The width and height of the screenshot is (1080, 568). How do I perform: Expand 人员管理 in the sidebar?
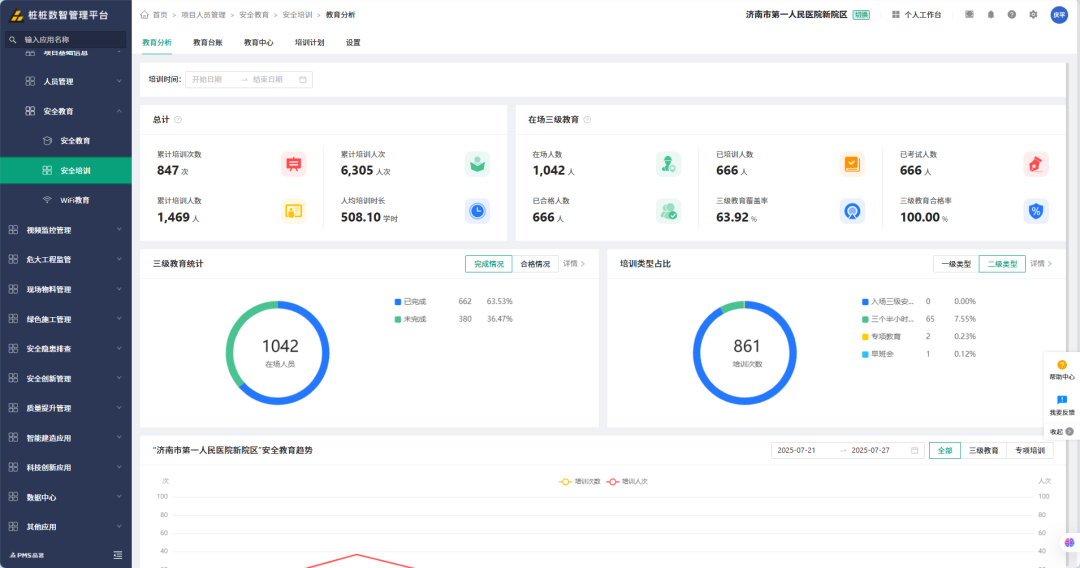point(66,81)
